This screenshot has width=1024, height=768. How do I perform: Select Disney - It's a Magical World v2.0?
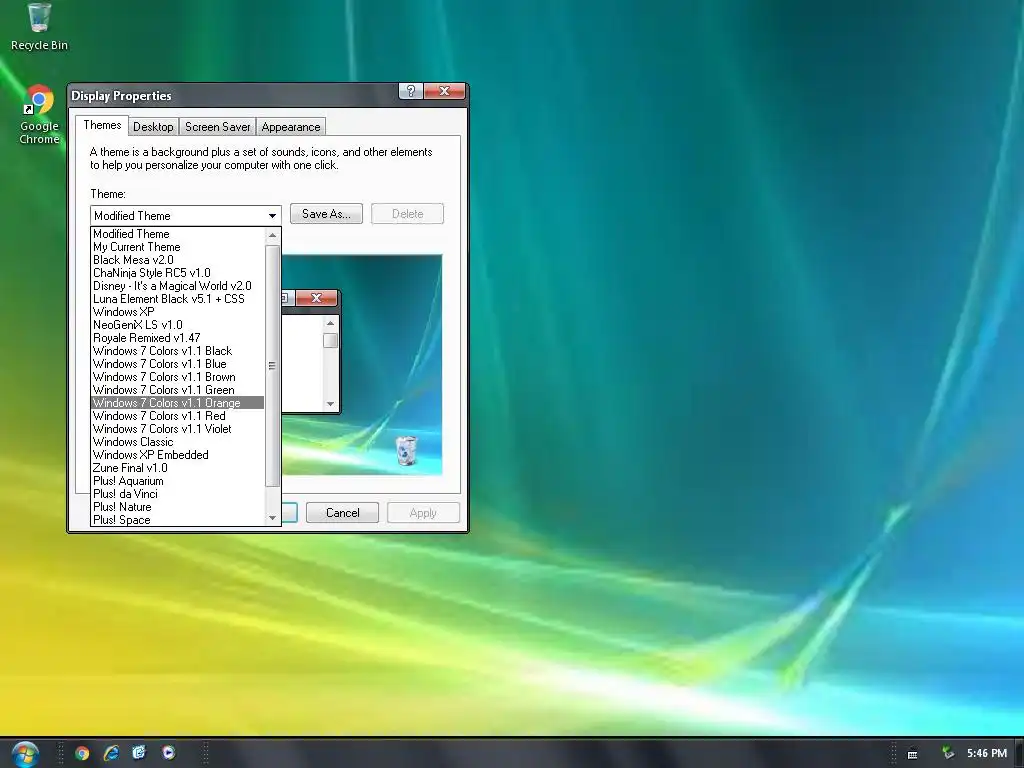point(178,286)
